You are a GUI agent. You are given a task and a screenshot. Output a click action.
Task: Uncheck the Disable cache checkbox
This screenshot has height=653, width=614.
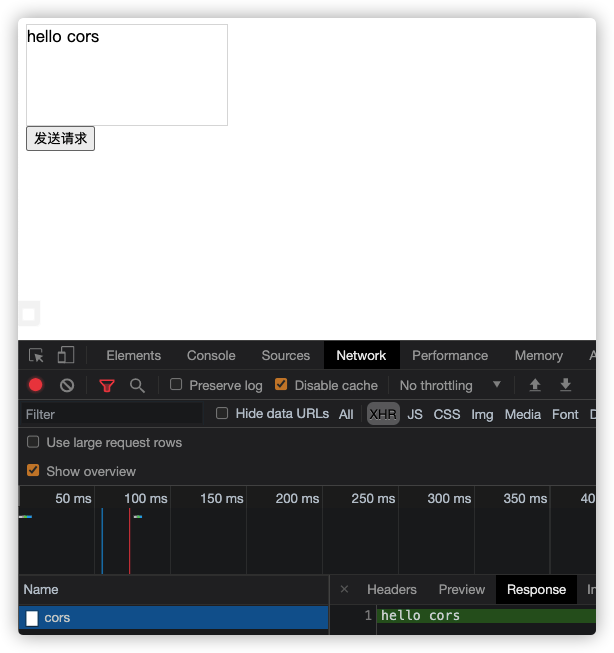pyautogui.click(x=281, y=384)
